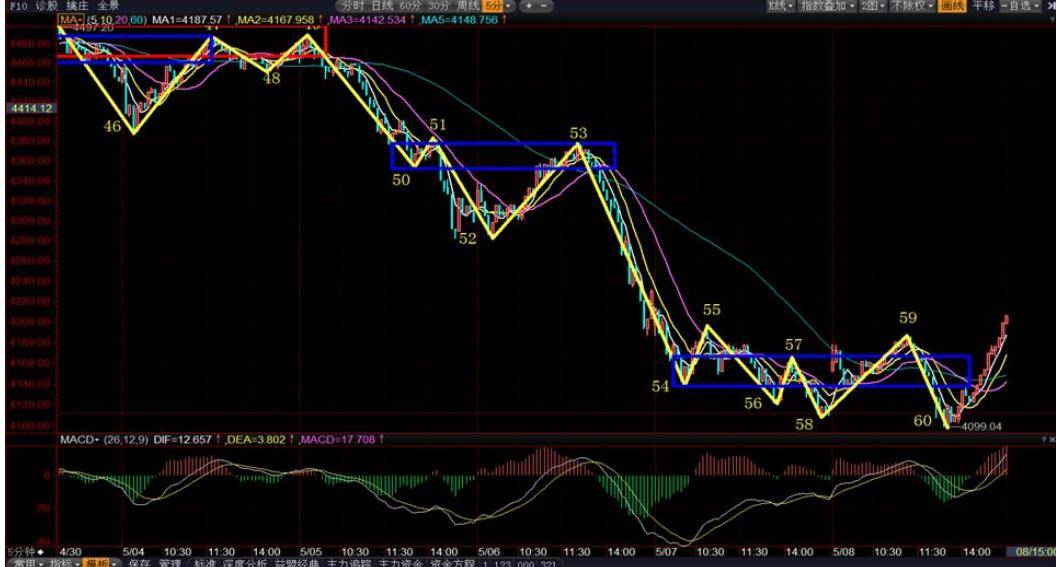The height and width of the screenshot is (567, 1056).
Task: Select the 标准 standard template
Action: click(205, 563)
